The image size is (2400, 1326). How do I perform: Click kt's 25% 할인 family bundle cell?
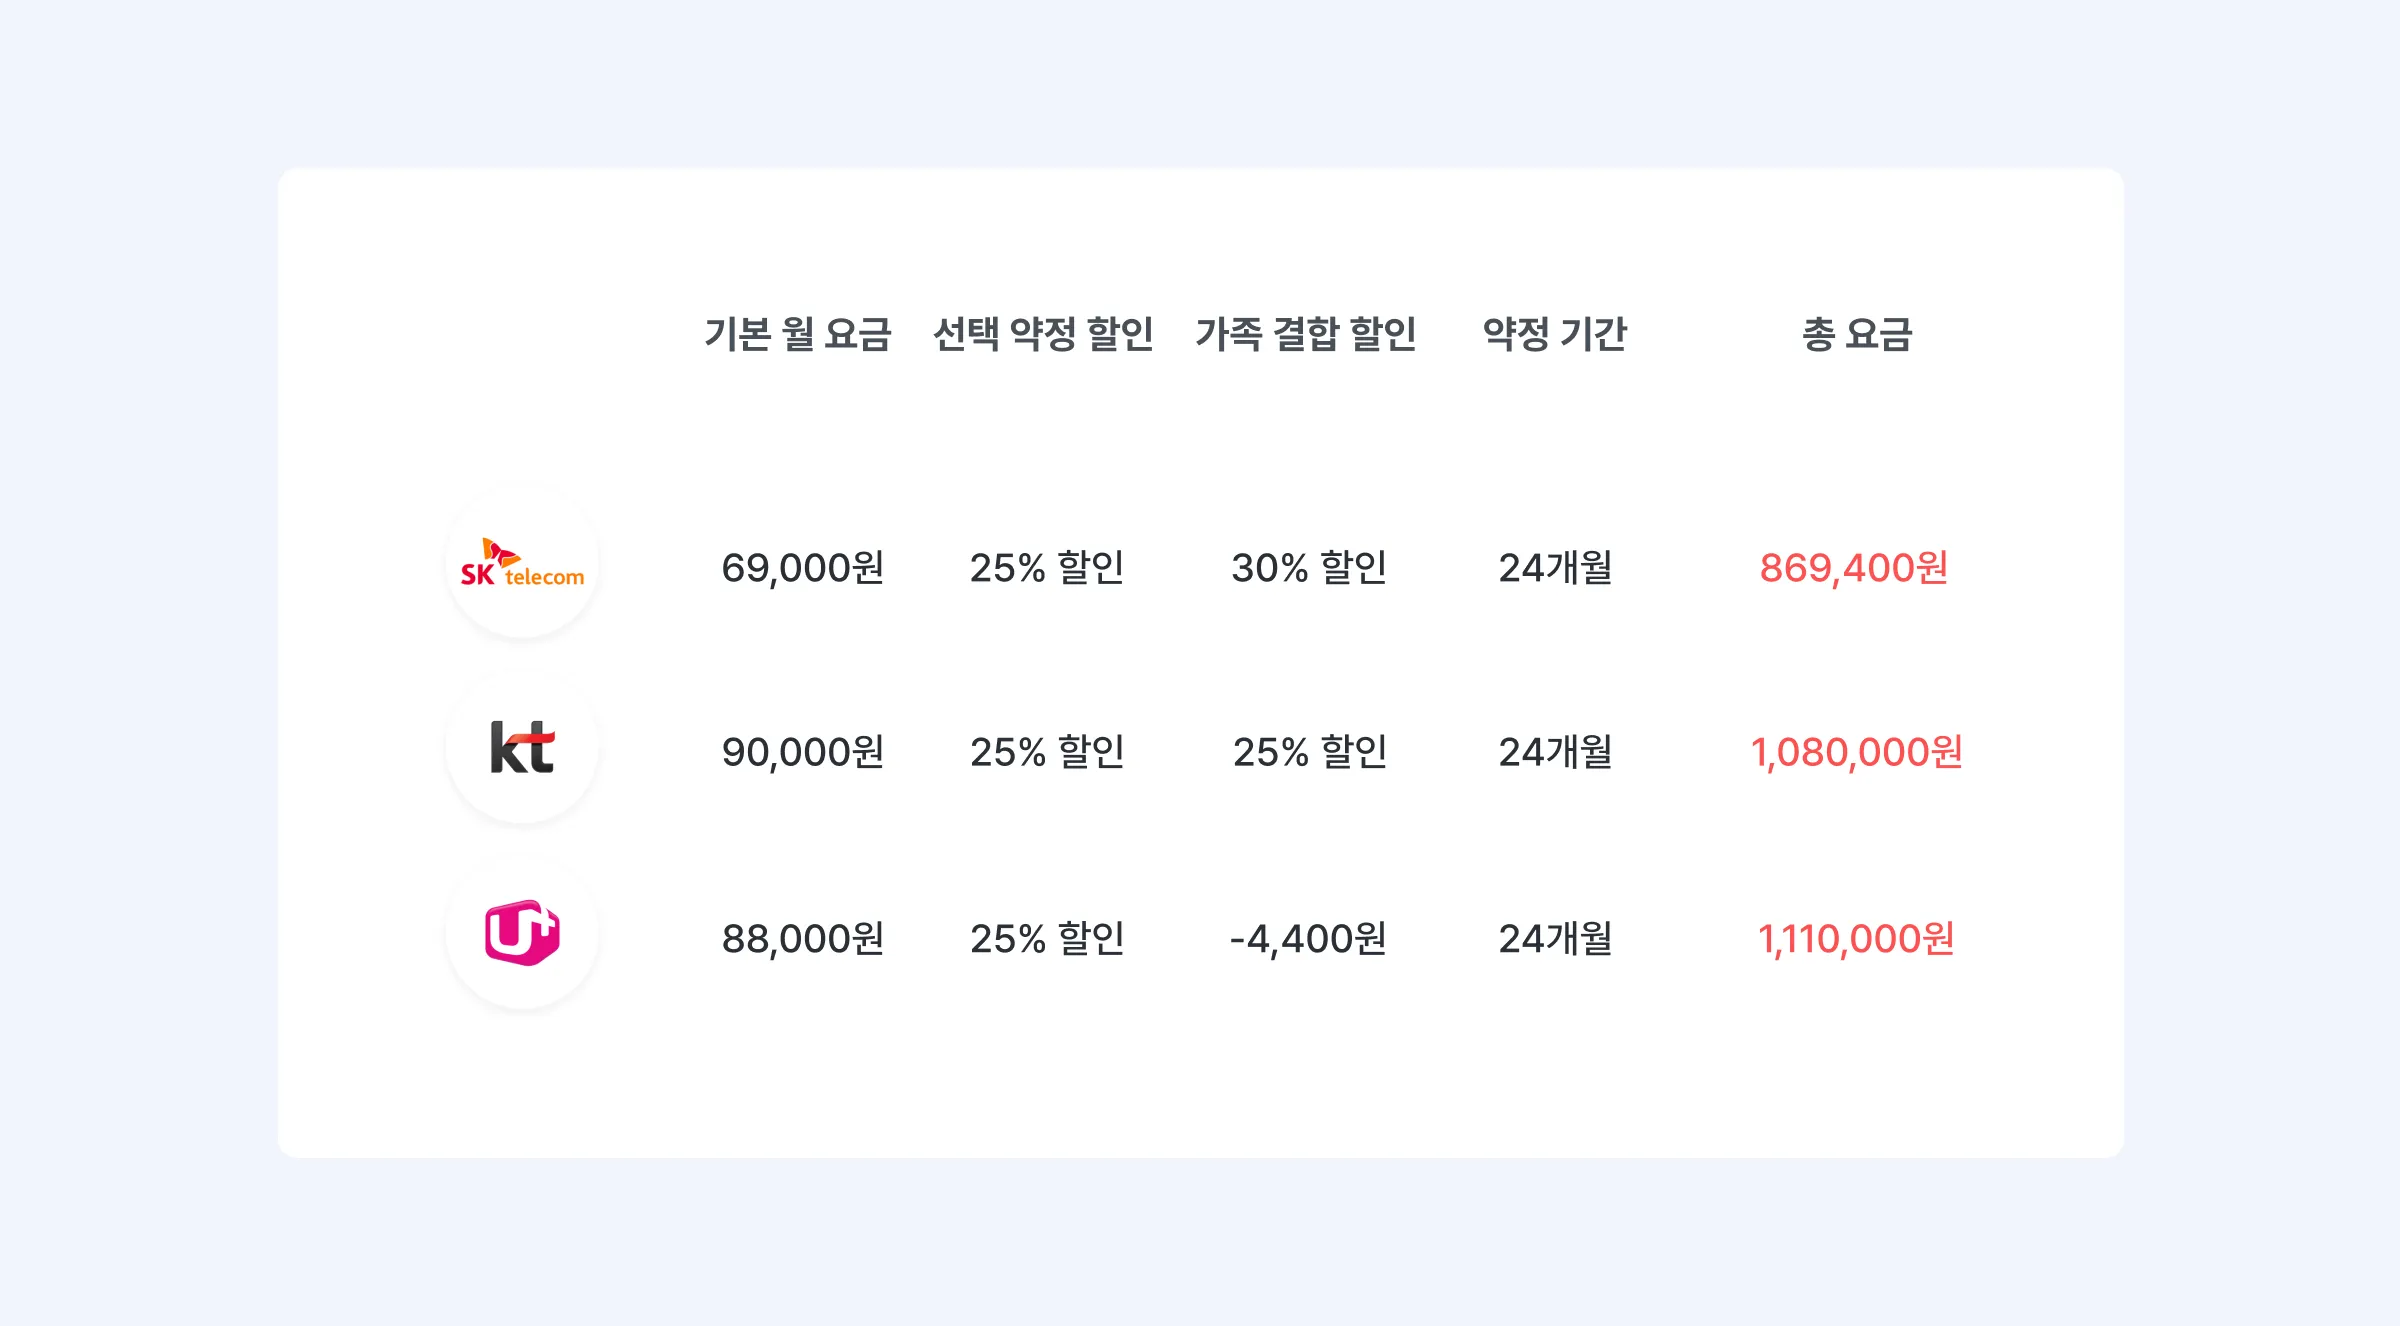[x=1310, y=752]
